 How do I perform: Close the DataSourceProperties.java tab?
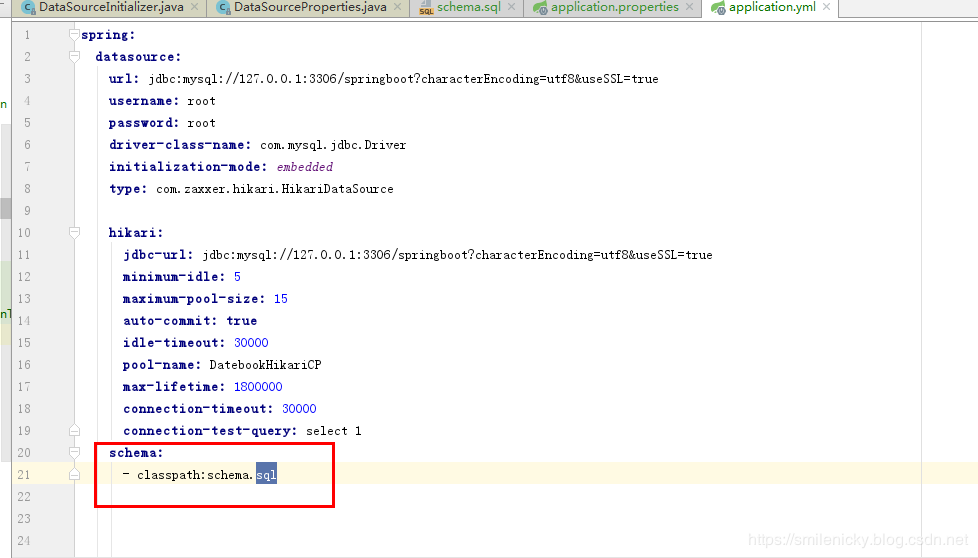pyautogui.click(x=397, y=7)
